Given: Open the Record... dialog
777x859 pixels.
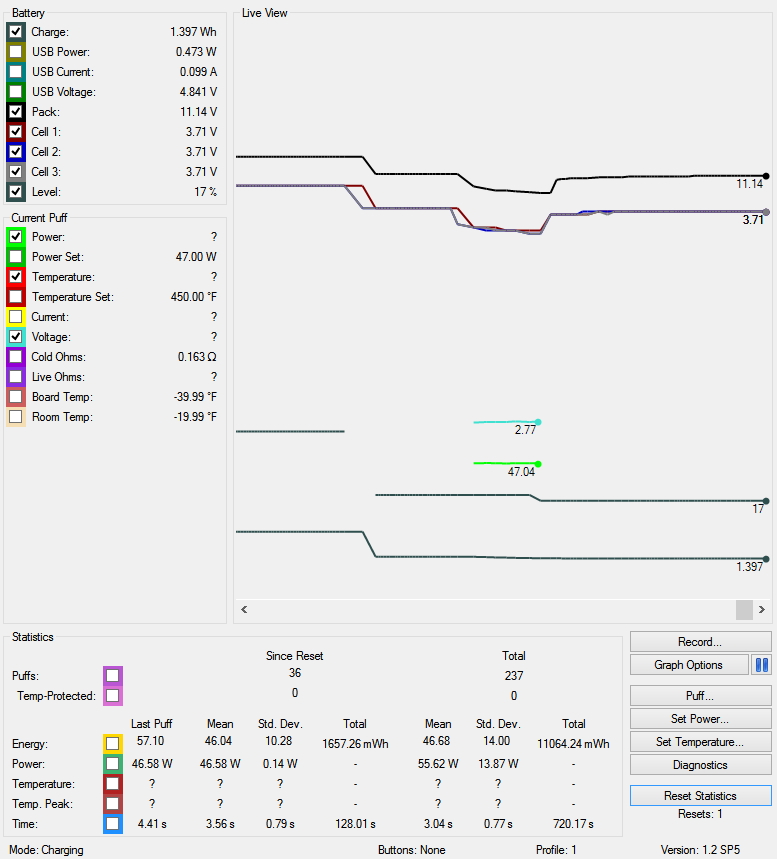Looking at the screenshot, I should point(700,642).
